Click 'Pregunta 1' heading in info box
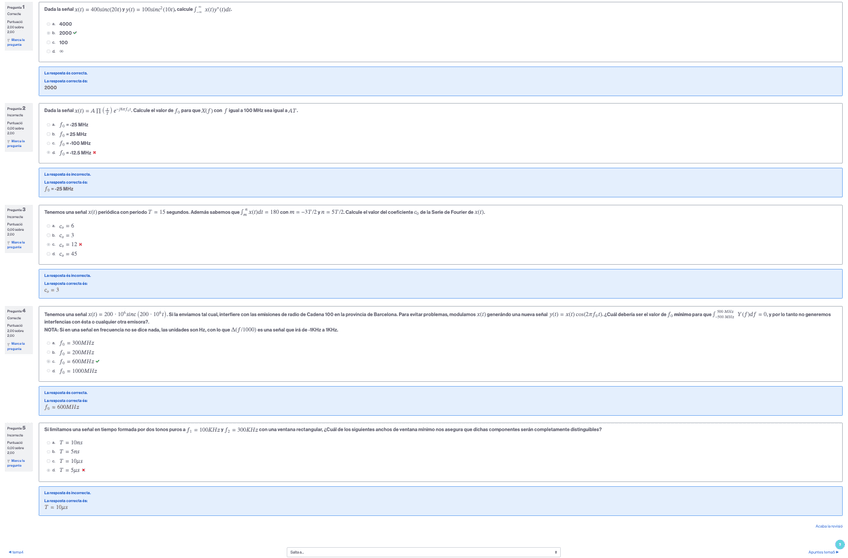 tap(16, 8)
